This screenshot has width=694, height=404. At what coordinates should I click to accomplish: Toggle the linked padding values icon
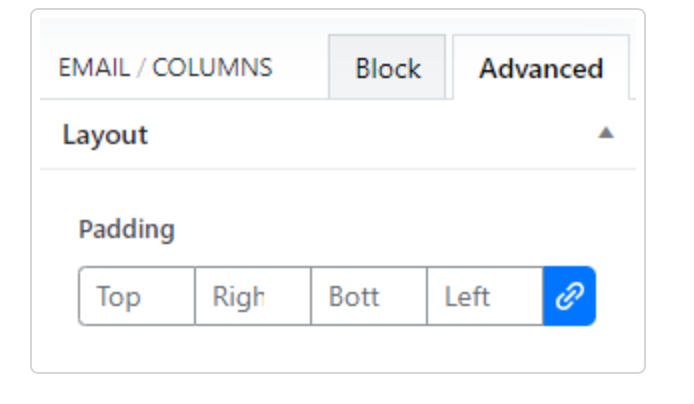(569, 296)
